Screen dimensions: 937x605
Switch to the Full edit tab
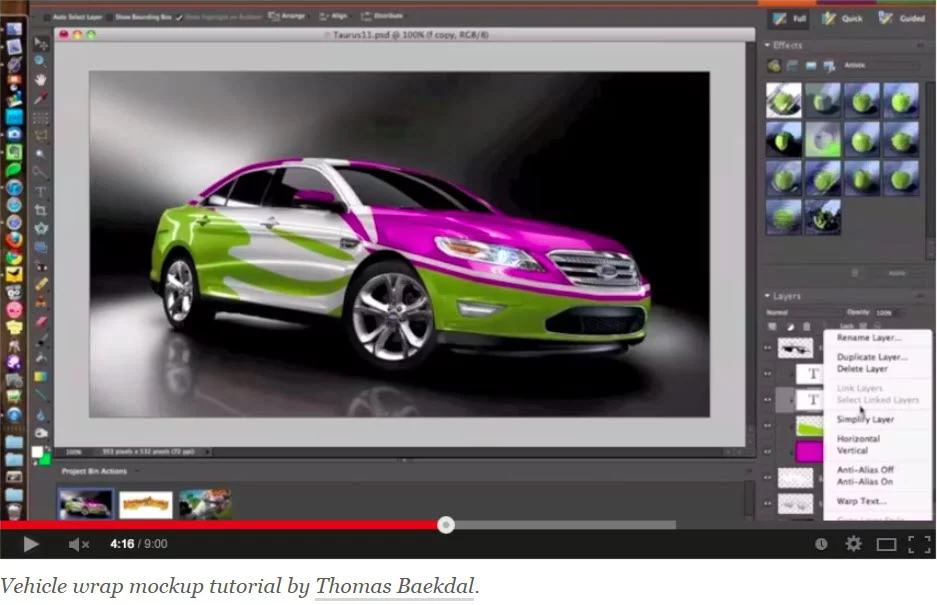[790, 19]
